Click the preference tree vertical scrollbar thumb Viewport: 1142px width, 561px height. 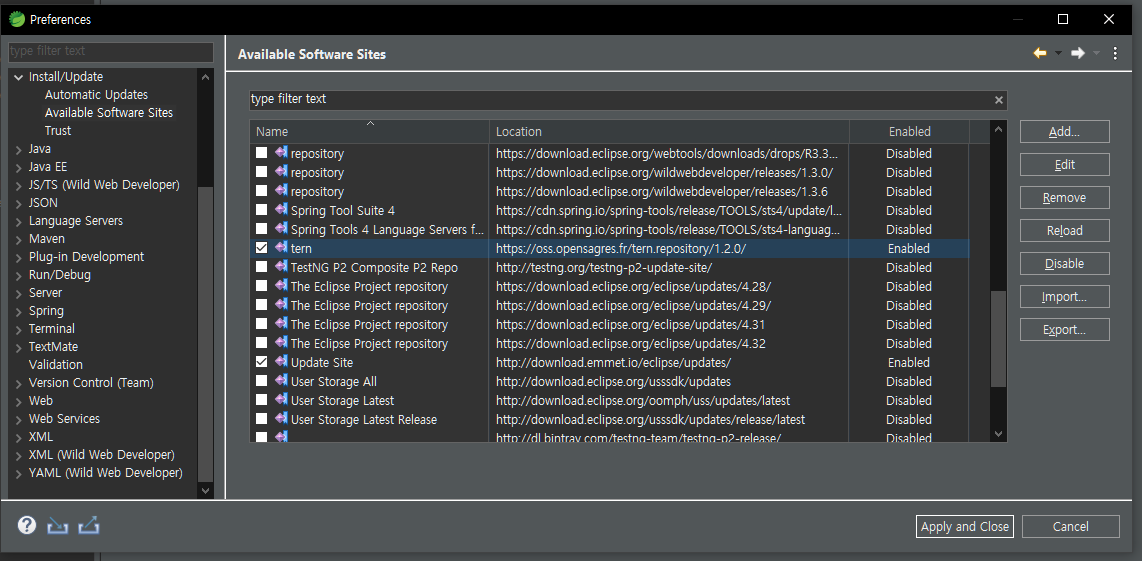(206, 334)
